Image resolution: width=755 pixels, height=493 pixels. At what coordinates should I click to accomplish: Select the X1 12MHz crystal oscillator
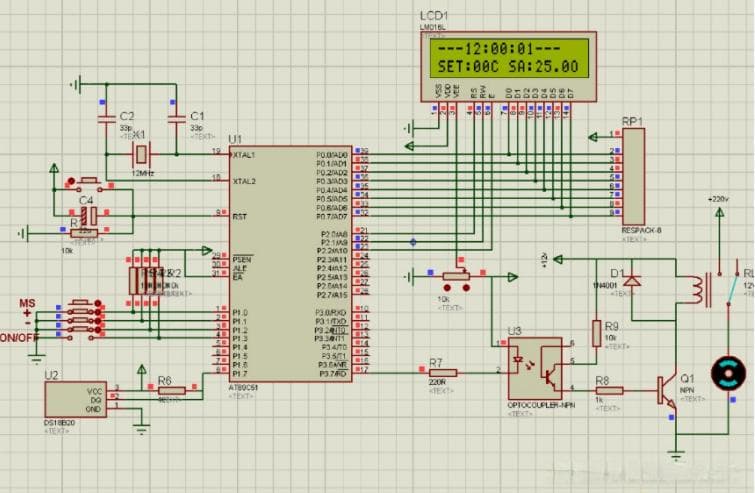click(141, 154)
